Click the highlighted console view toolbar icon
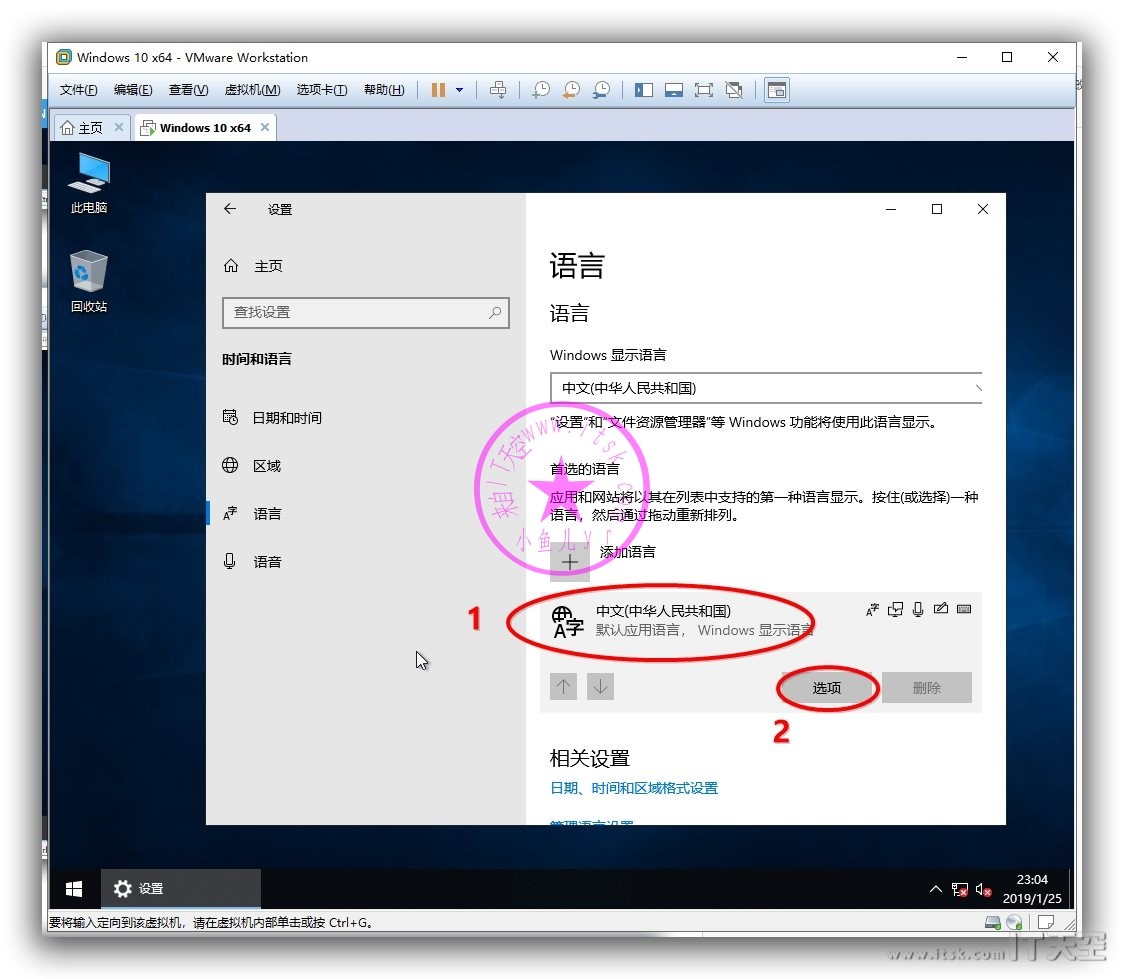Viewport: 1124px width, 979px height. pos(776,90)
